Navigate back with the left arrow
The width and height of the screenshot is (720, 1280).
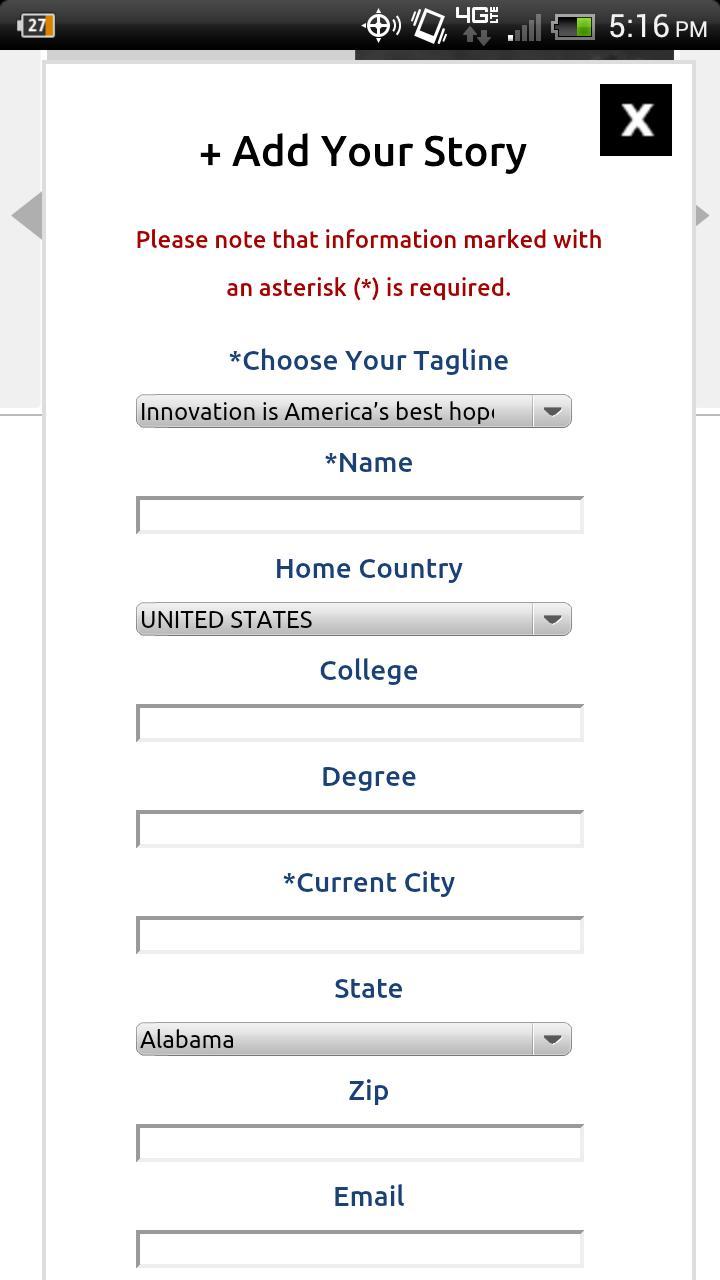27,215
